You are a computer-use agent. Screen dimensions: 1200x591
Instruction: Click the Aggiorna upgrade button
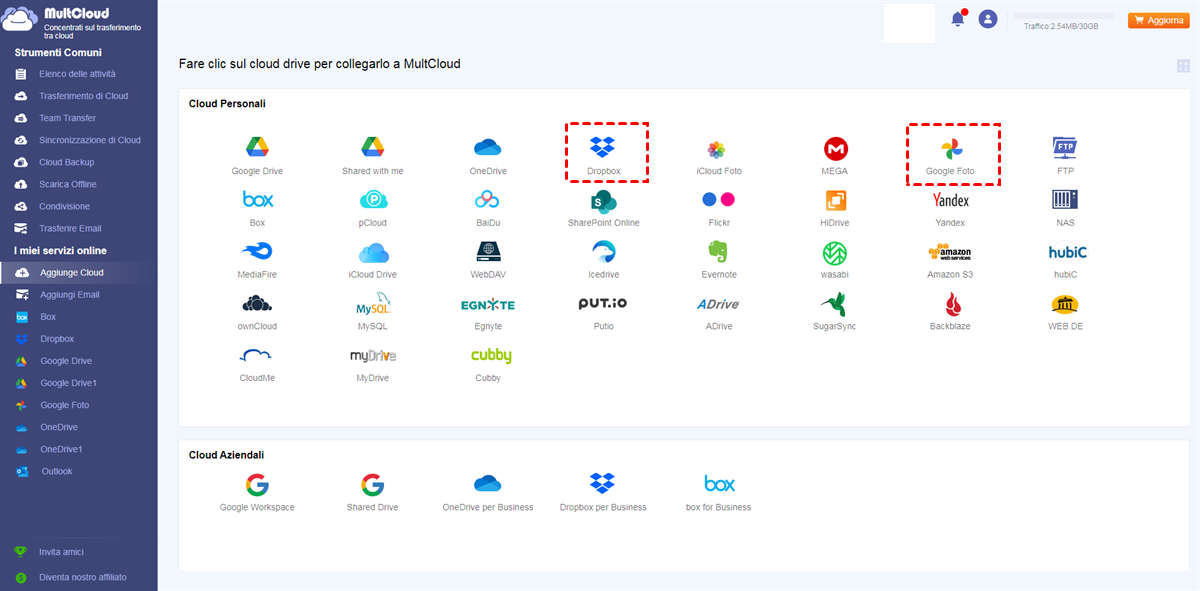point(1158,20)
